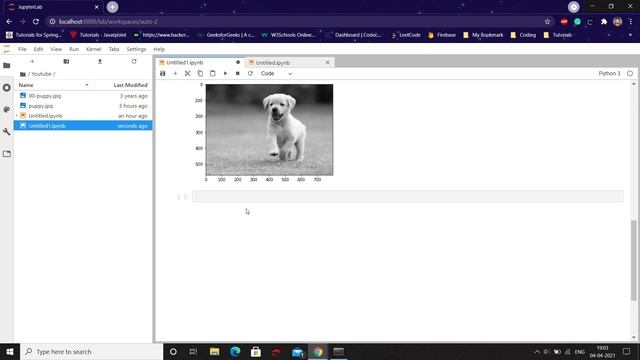
Task: Open the tabs sidebar icon
Action: tap(7, 154)
